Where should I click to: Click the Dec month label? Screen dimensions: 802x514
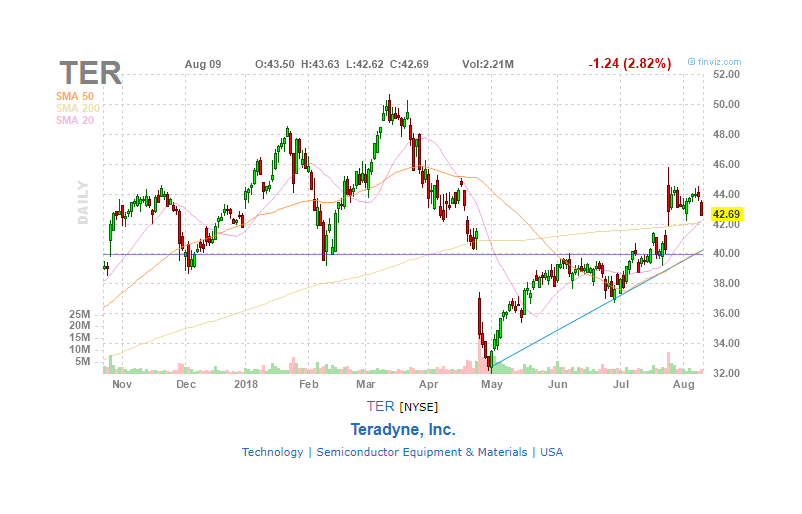[186, 385]
